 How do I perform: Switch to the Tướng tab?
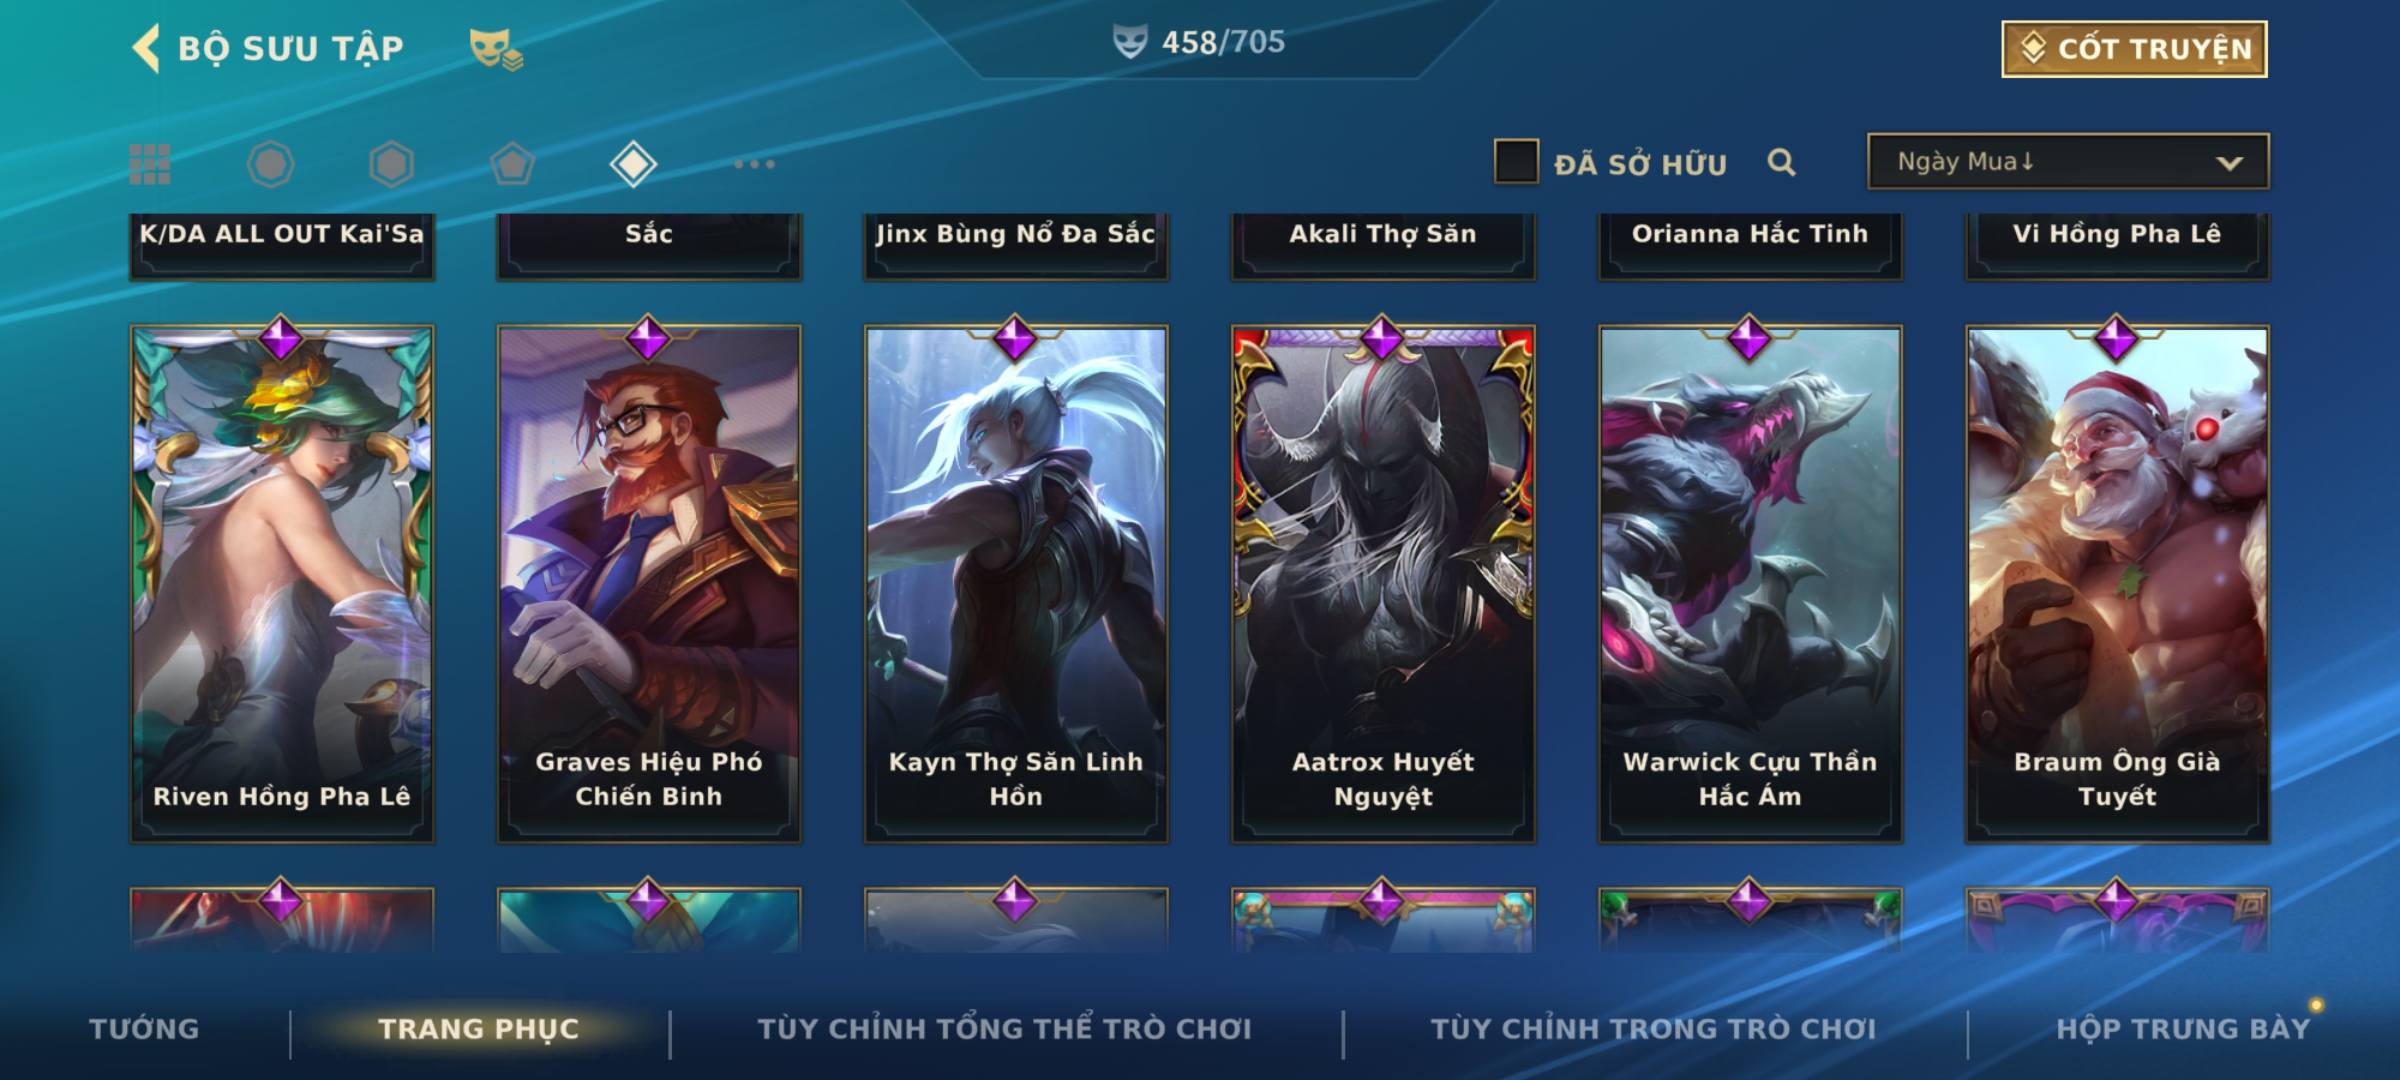pos(144,1028)
